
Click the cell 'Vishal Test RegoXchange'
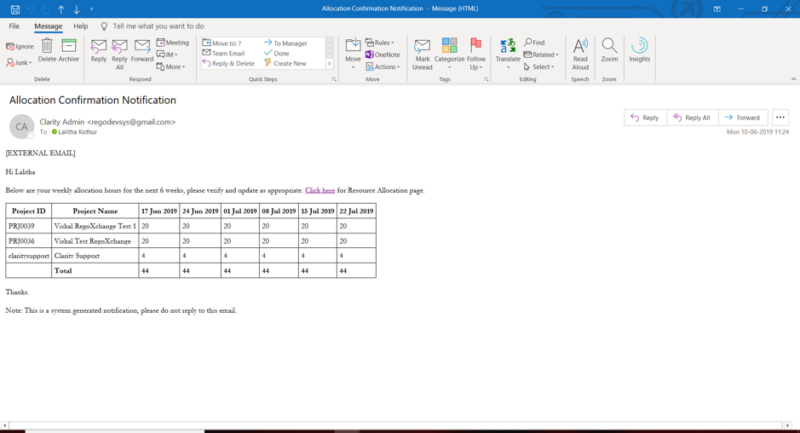95,241
